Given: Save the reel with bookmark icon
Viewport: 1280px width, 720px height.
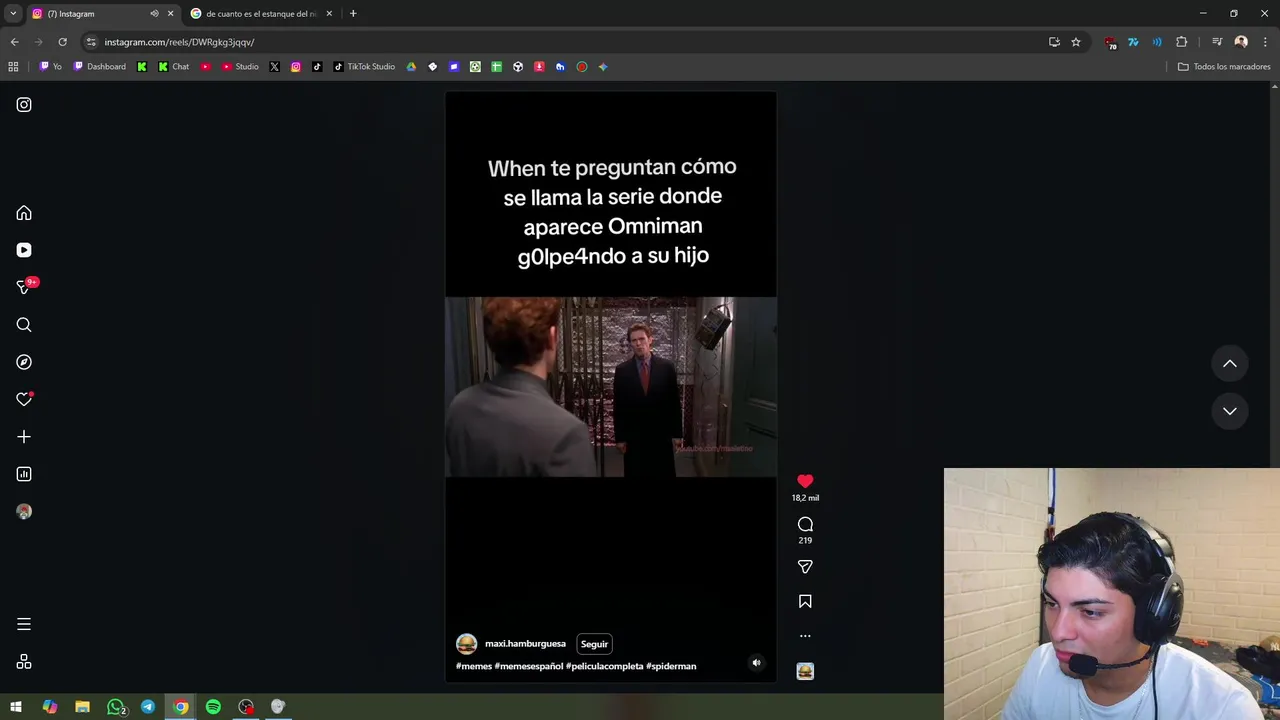Looking at the screenshot, I should 805,602.
